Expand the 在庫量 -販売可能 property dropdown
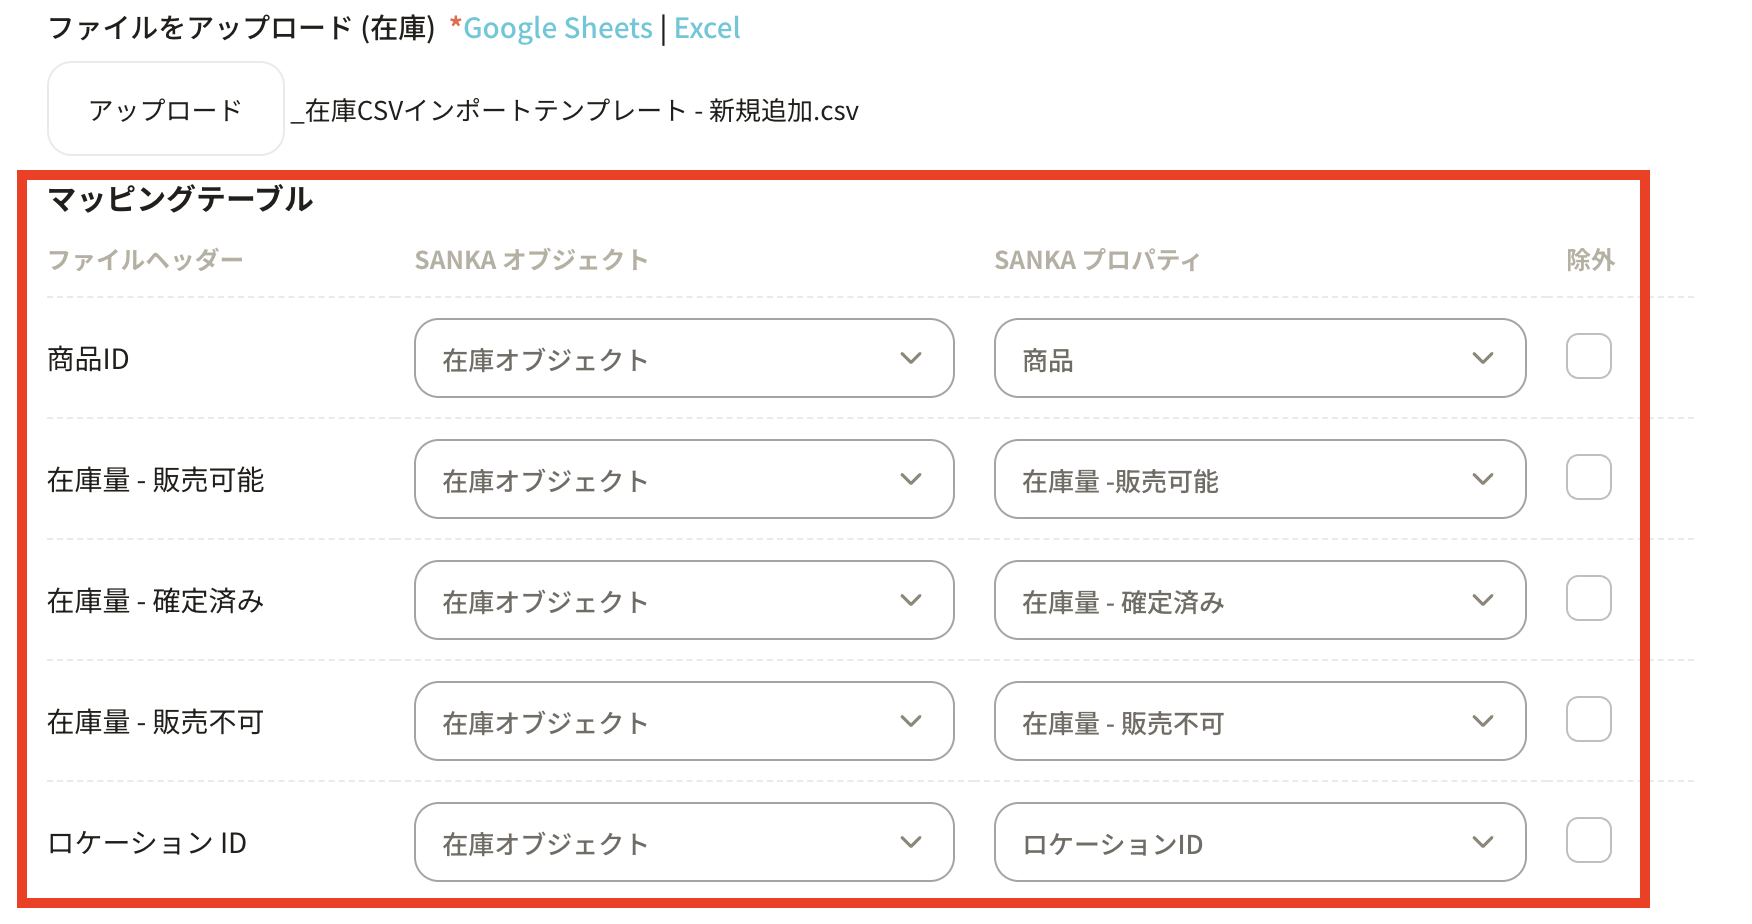The image size is (1752, 924). [x=1259, y=479]
